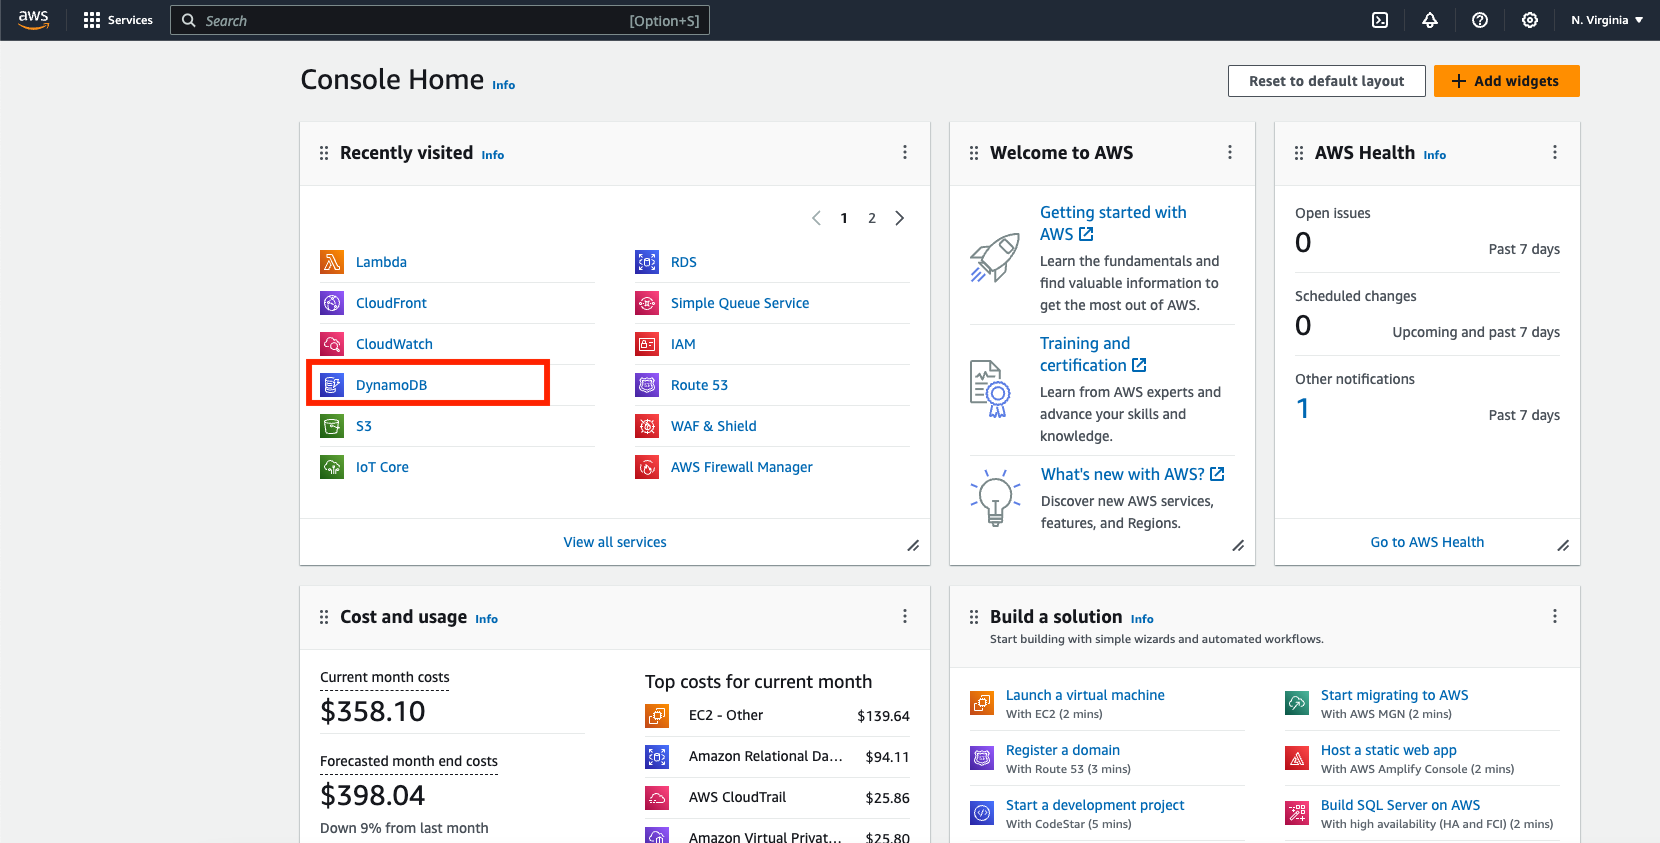Open AWS Health widget options menu
The height and width of the screenshot is (843, 1660).
[x=1555, y=152]
